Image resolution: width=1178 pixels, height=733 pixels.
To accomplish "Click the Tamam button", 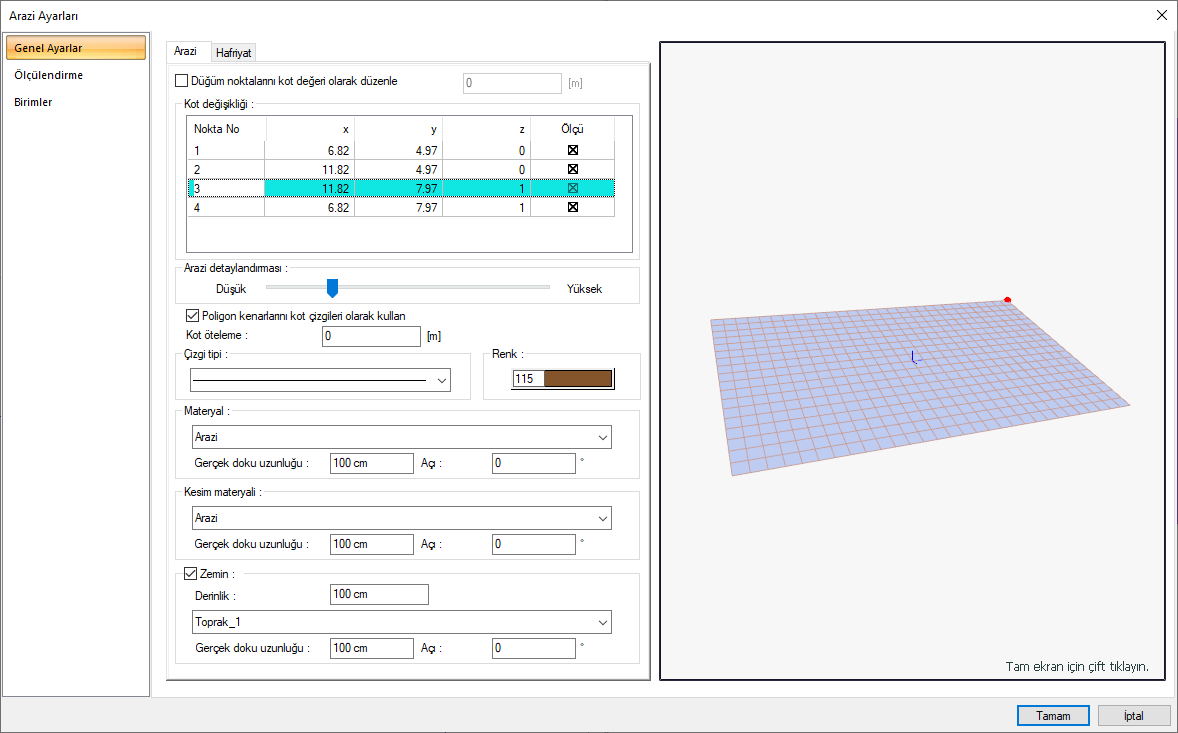I will click(x=1053, y=716).
